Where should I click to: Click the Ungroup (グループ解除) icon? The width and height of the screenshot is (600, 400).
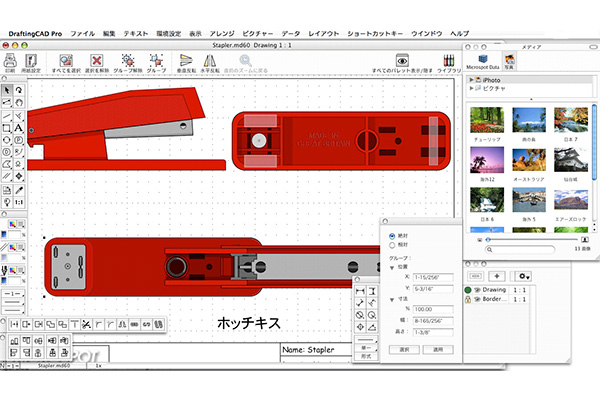pos(129,61)
